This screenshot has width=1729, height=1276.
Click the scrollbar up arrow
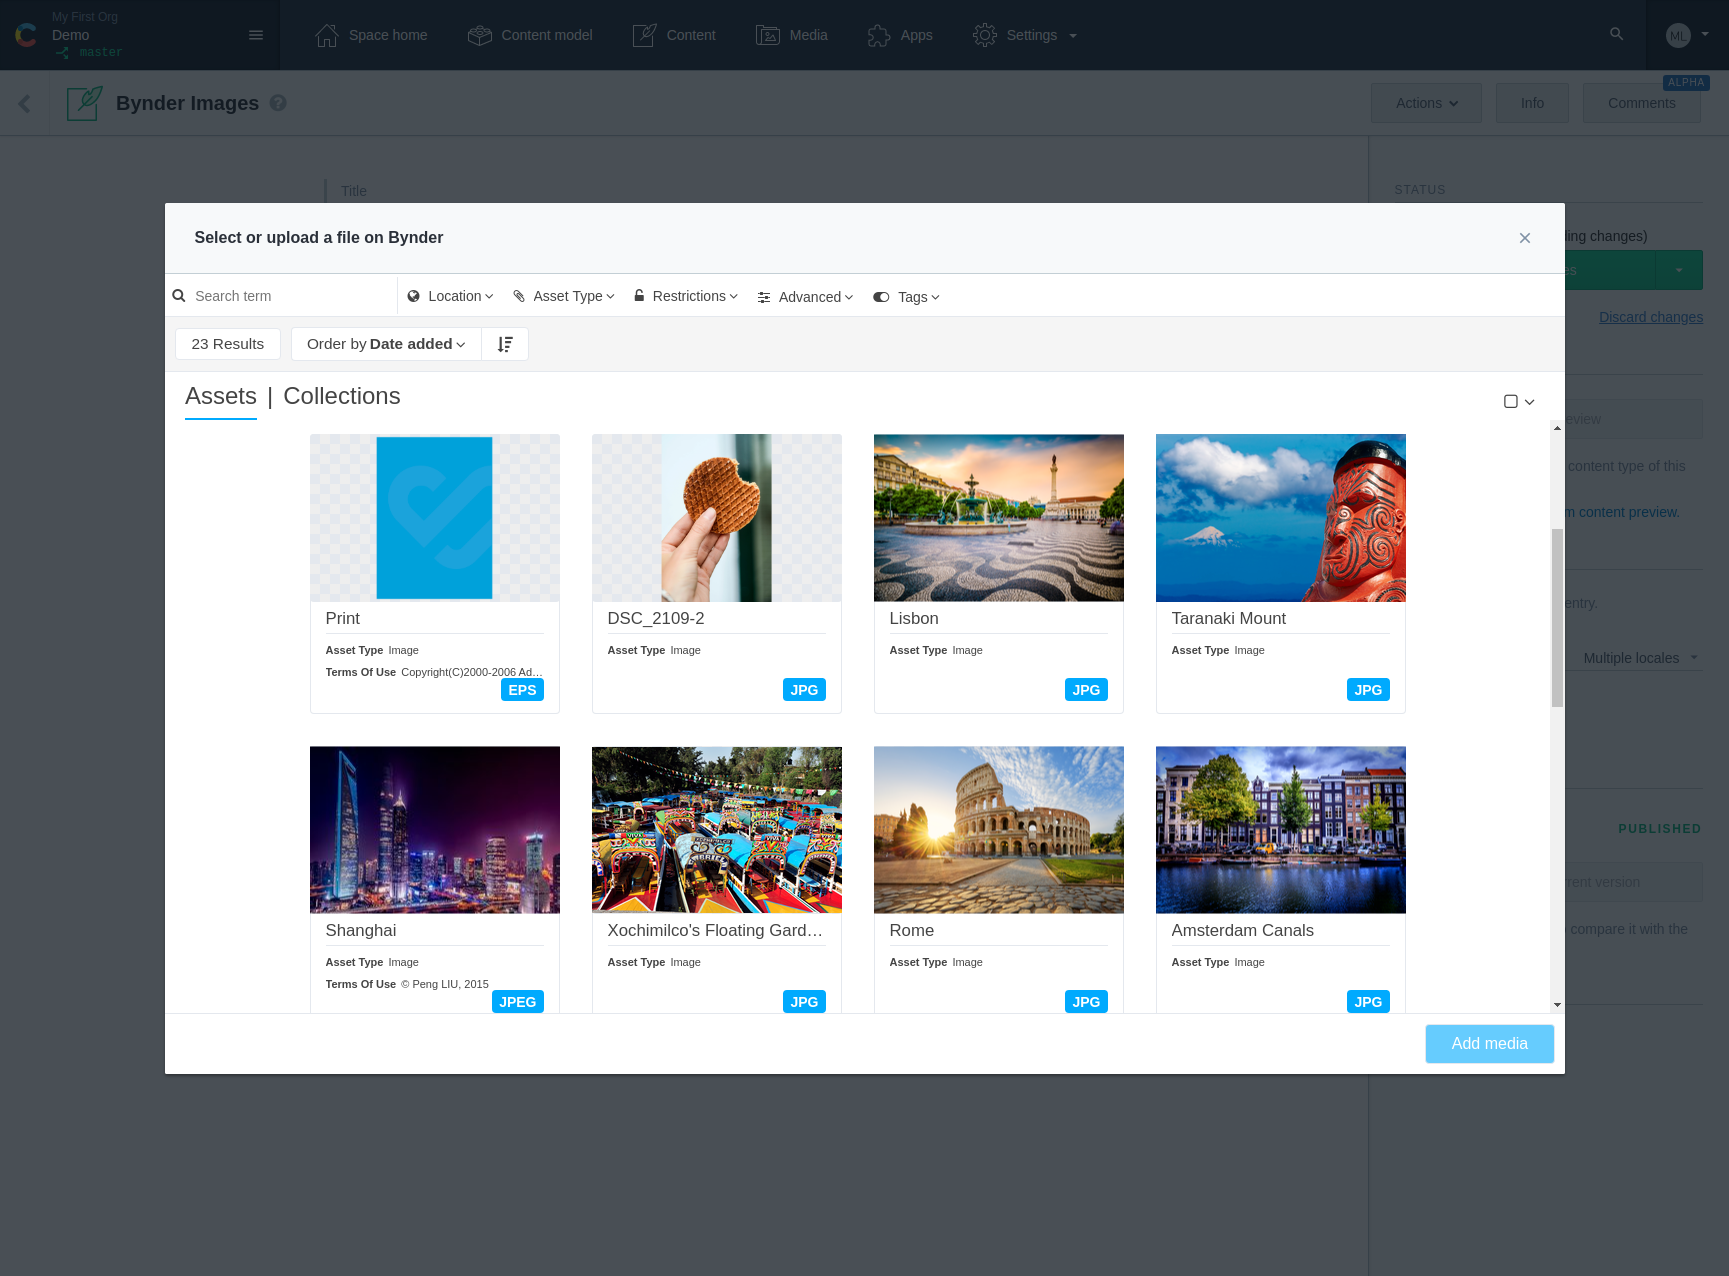coord(1557,427)
